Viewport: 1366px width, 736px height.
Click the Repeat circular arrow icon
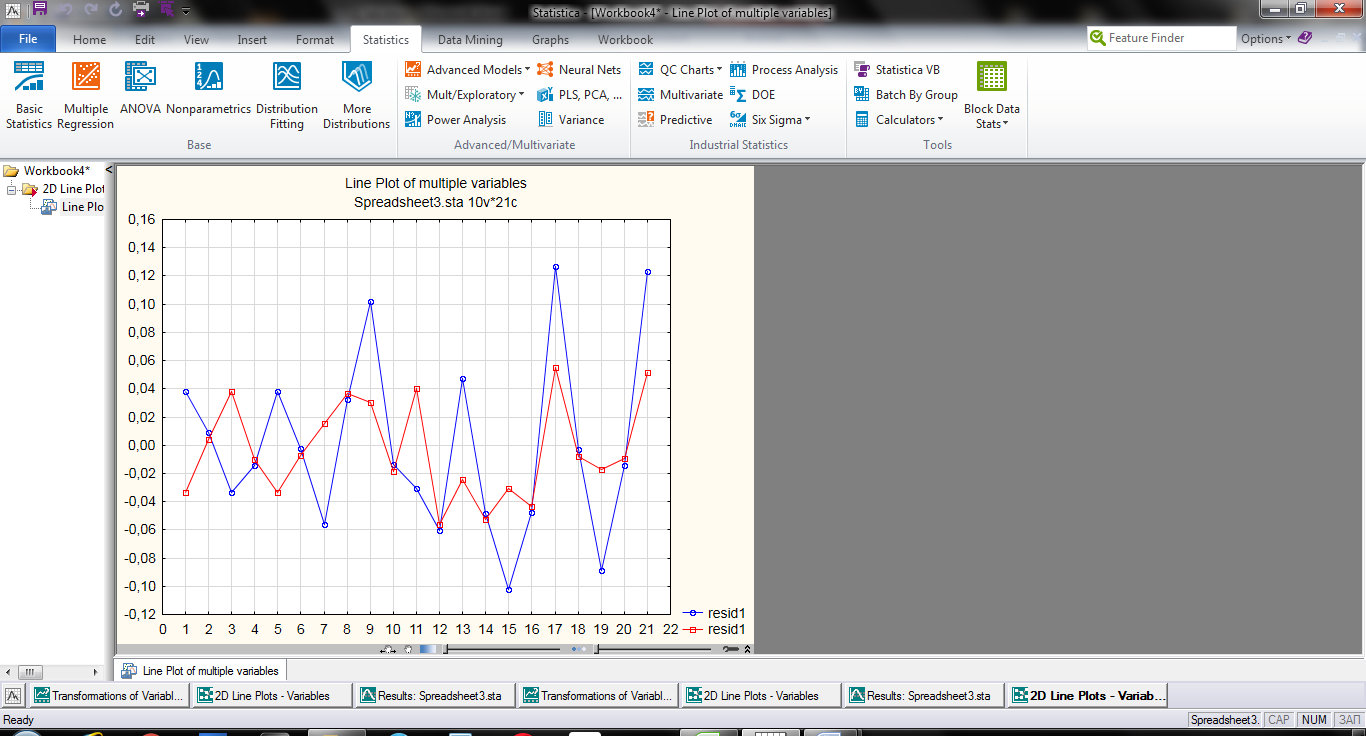[115, 10]
